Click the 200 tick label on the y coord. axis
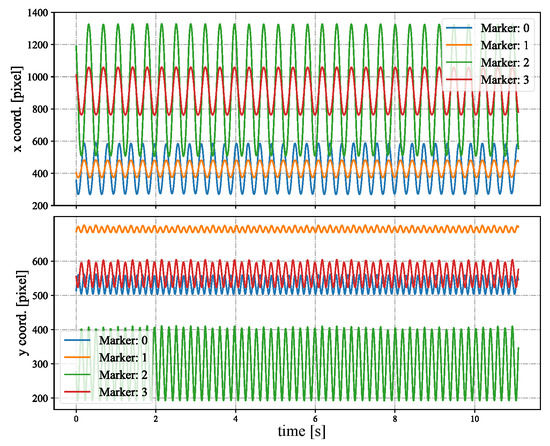The width and height of the screenshot is (550, 446). [x=41, y=398]
